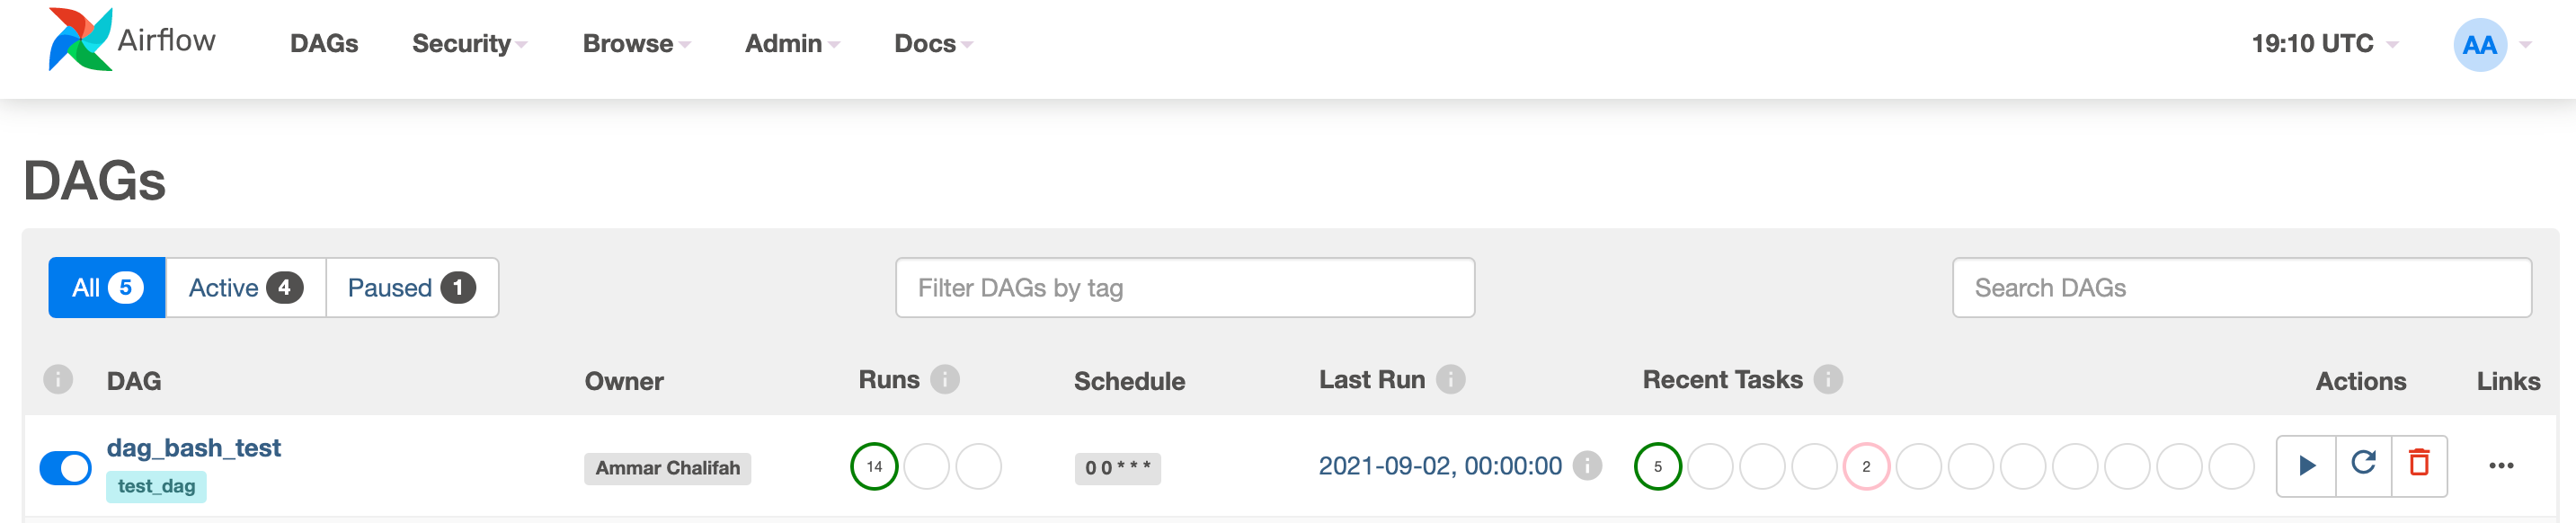Open the Browse dropdown menu

[636, 44]
